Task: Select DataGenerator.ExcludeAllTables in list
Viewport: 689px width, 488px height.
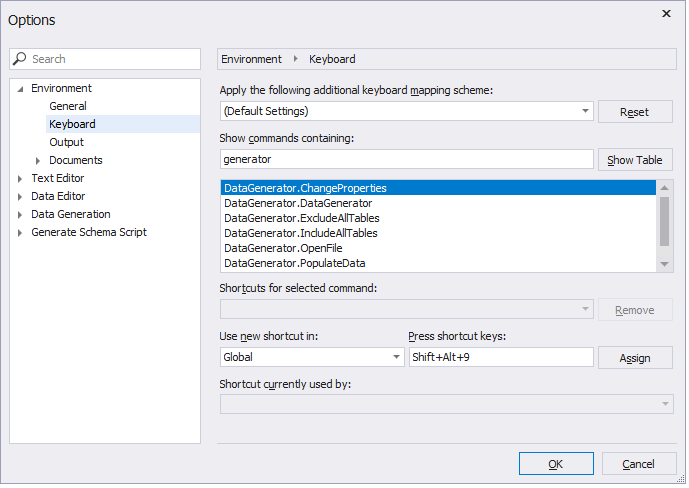Action: click(x=301, y=218)
